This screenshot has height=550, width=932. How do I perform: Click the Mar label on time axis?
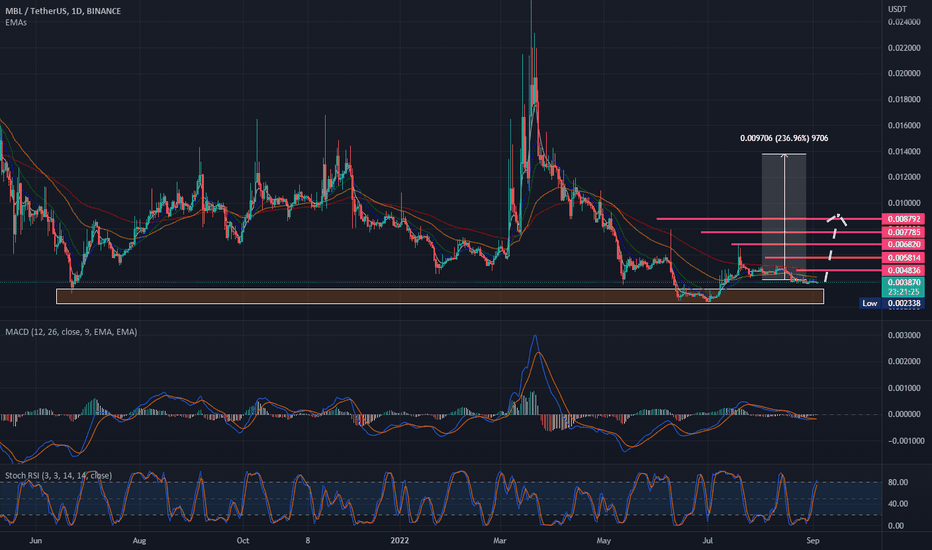[x=500, y=540]
